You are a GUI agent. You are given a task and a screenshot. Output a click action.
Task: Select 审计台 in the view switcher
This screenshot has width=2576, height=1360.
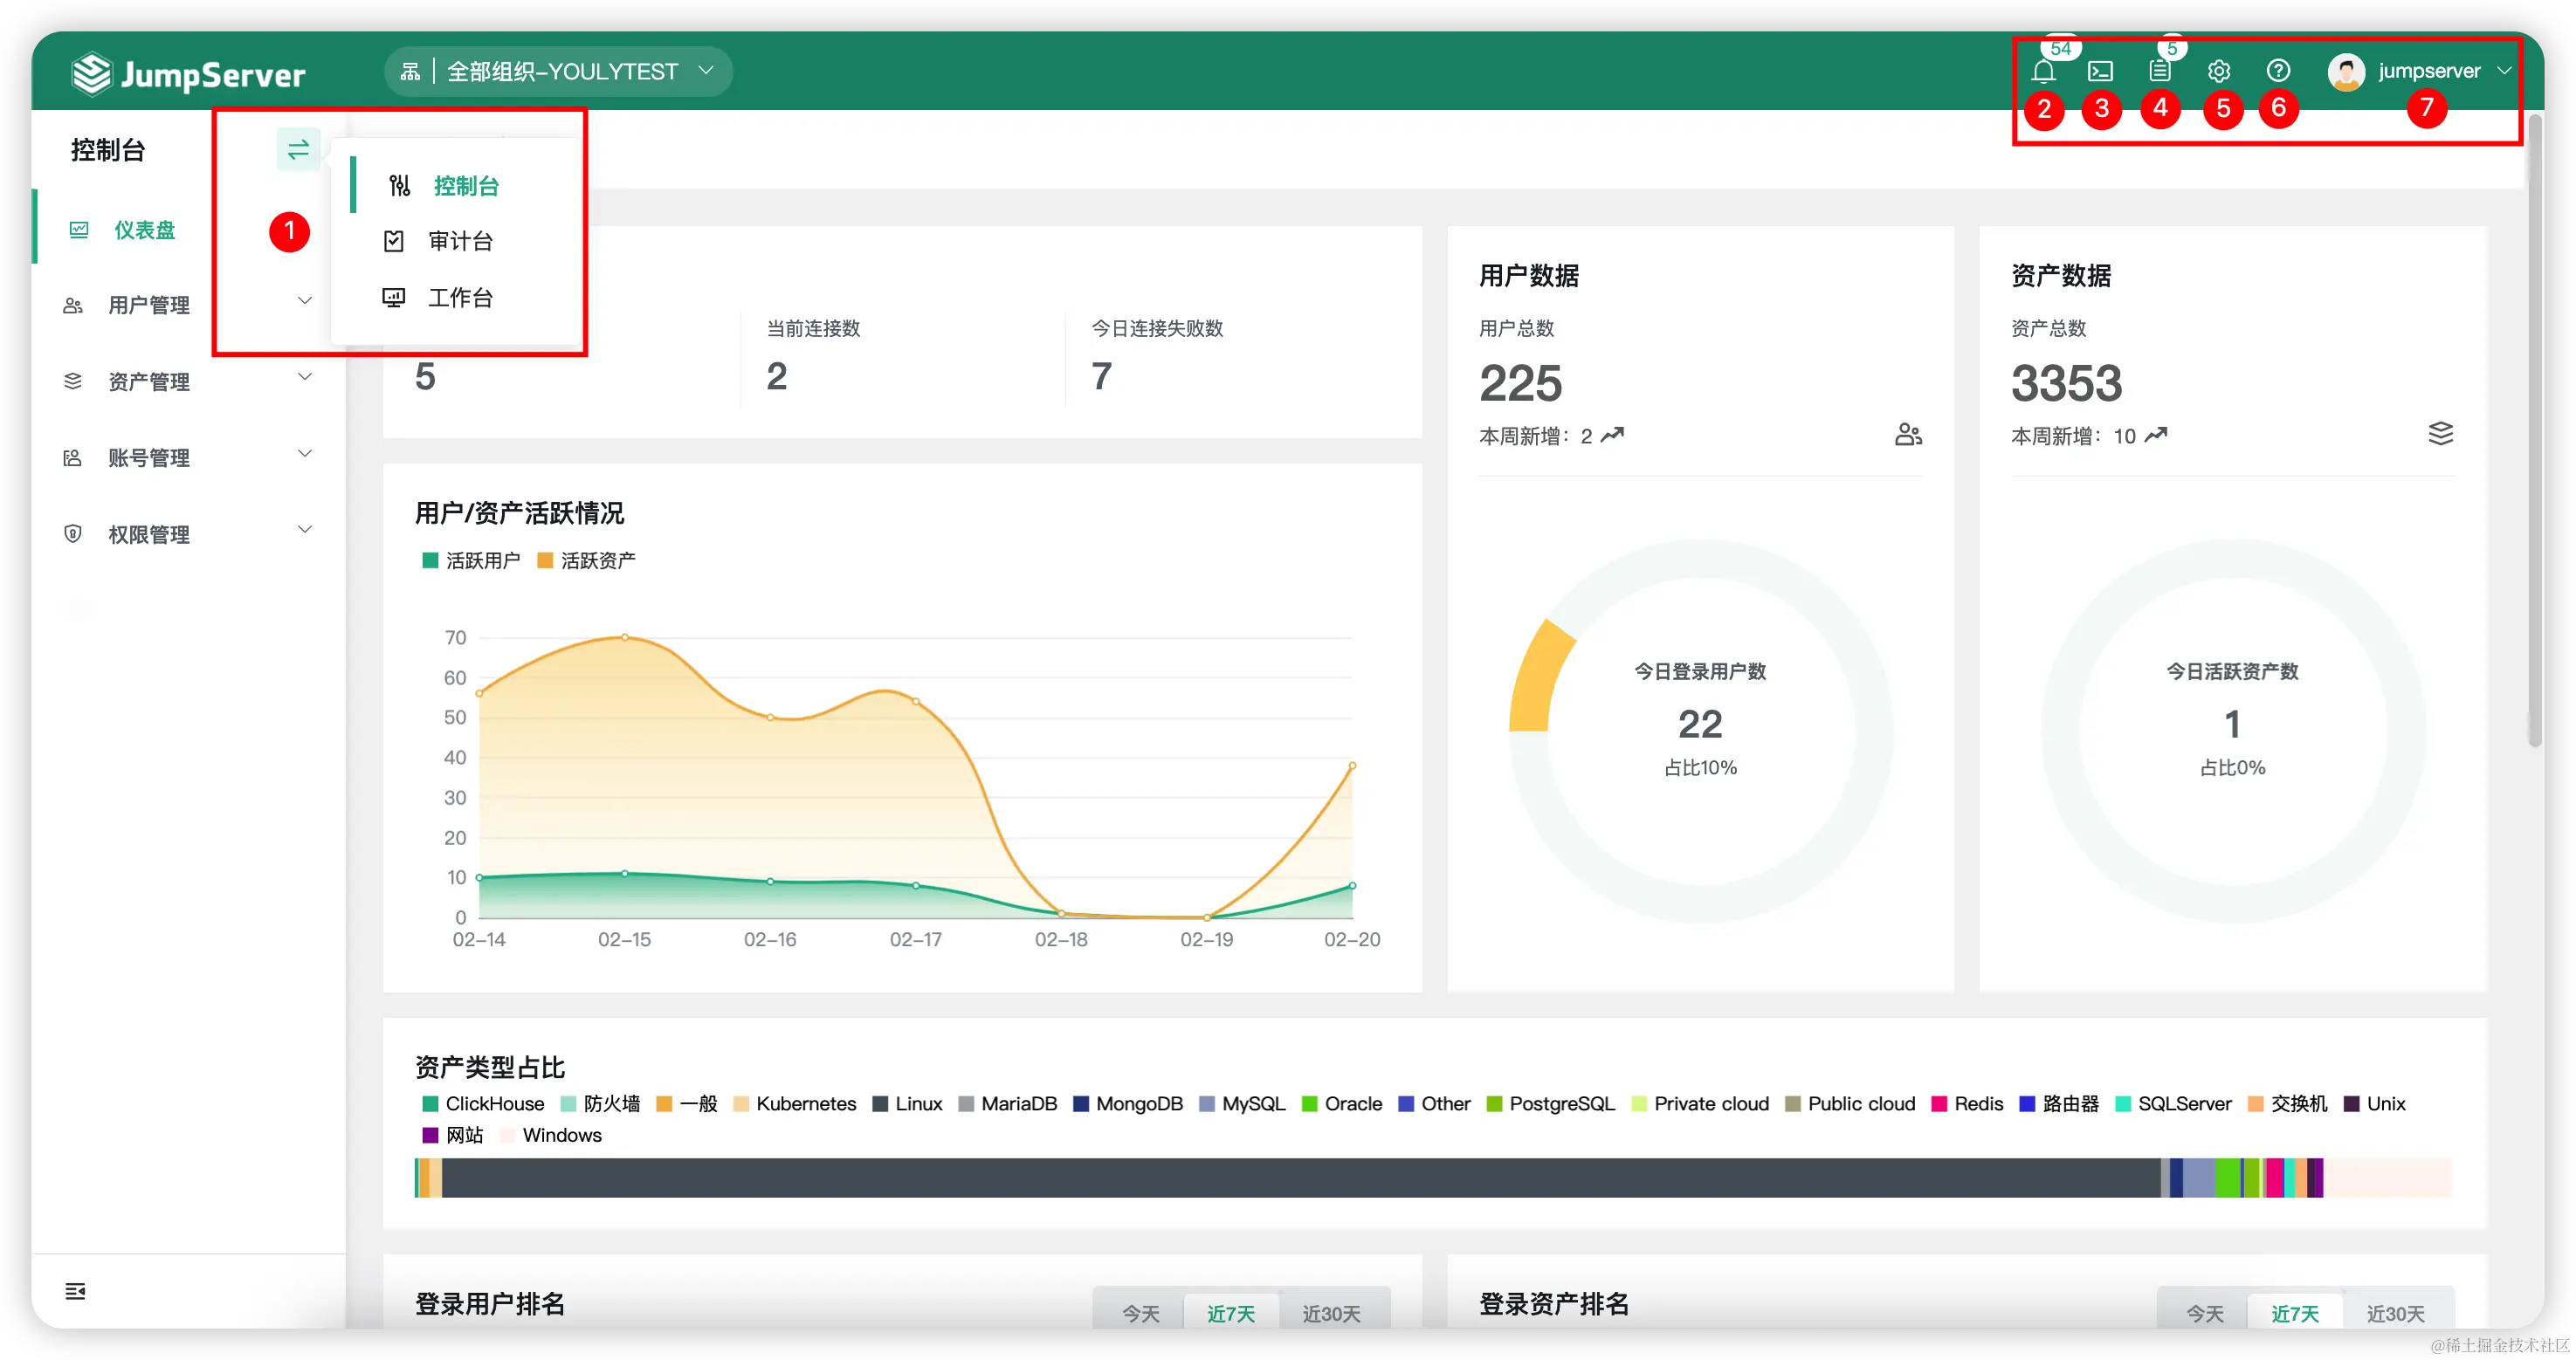(x=460, y=241)
